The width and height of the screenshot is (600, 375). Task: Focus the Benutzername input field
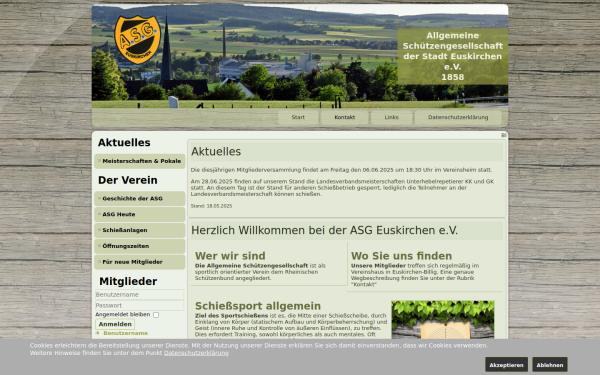click(x=139, y=295)
